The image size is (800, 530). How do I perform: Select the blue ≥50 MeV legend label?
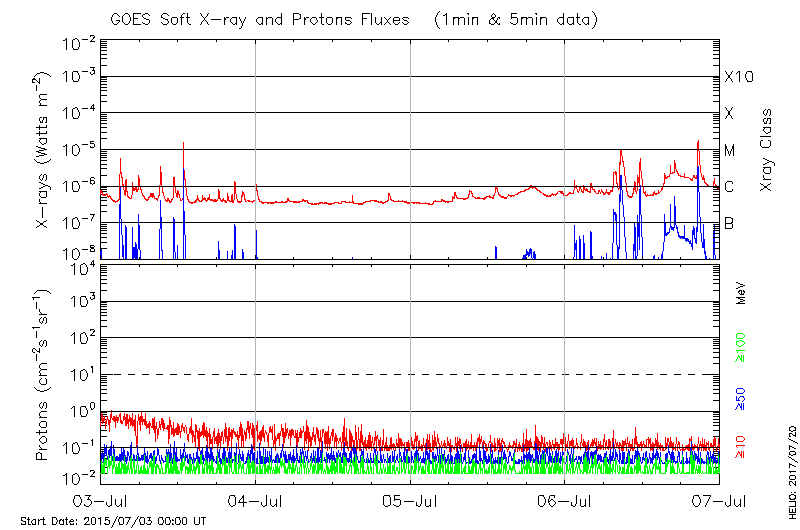[742, 400]
